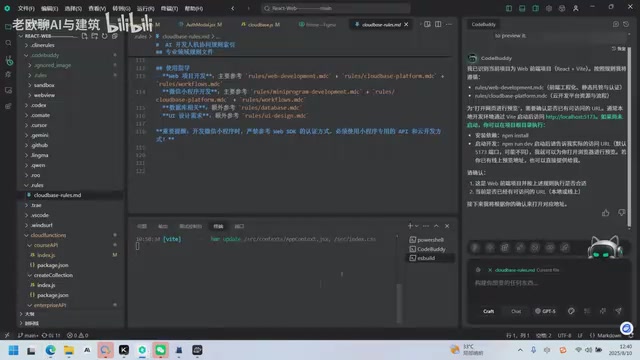Open settings gear icon in title bar

click(549, 8)
